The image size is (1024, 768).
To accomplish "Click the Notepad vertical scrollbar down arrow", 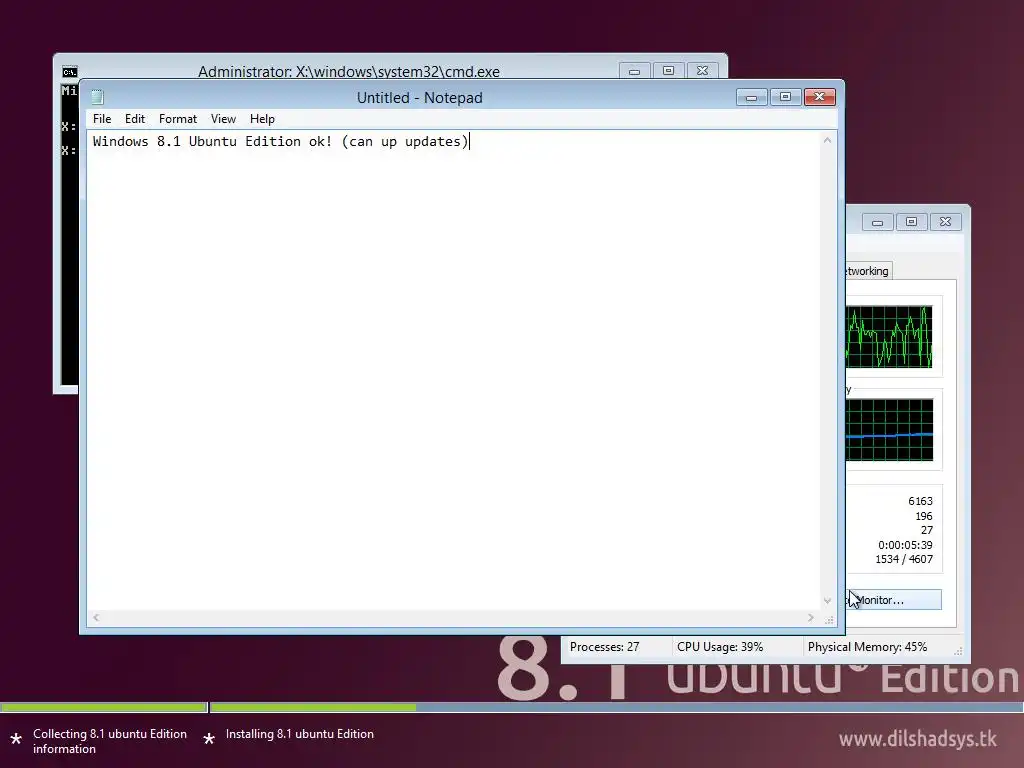I will 827,601.
